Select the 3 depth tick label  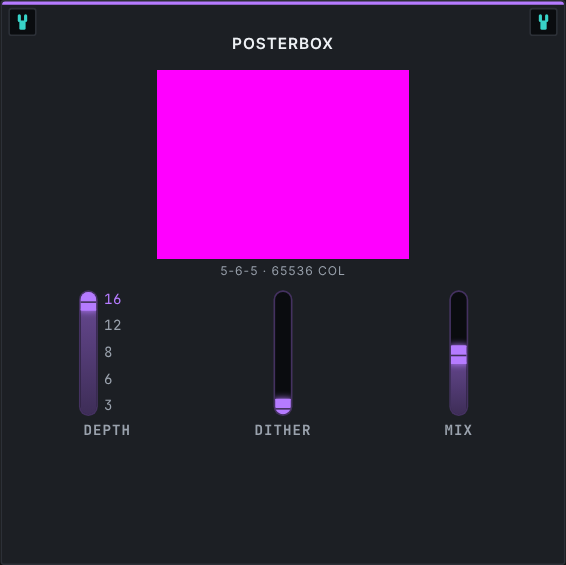pyautogui.click(x=108, y=405)
